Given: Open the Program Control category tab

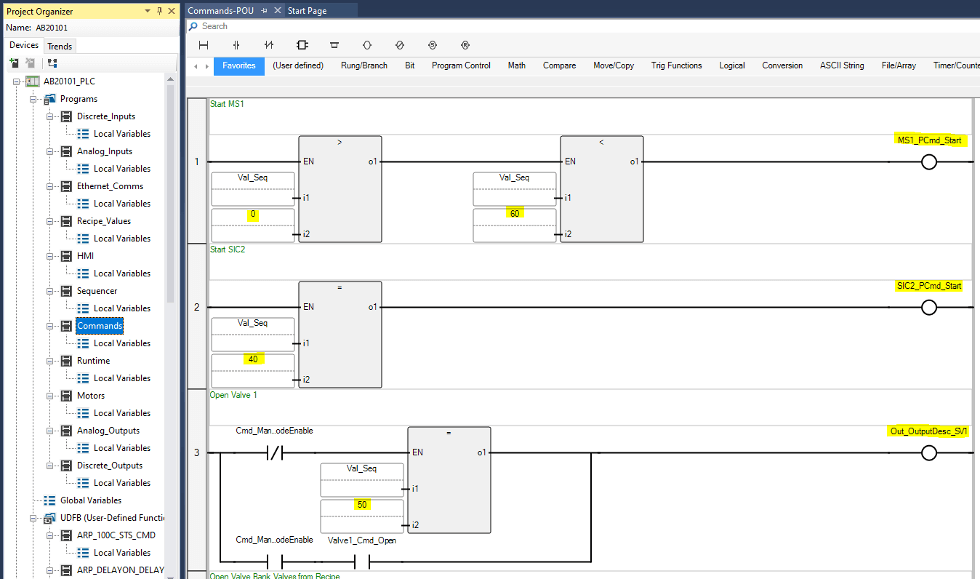Looking at the screenshot, I should pyautogui.click(x=461, y=66).
